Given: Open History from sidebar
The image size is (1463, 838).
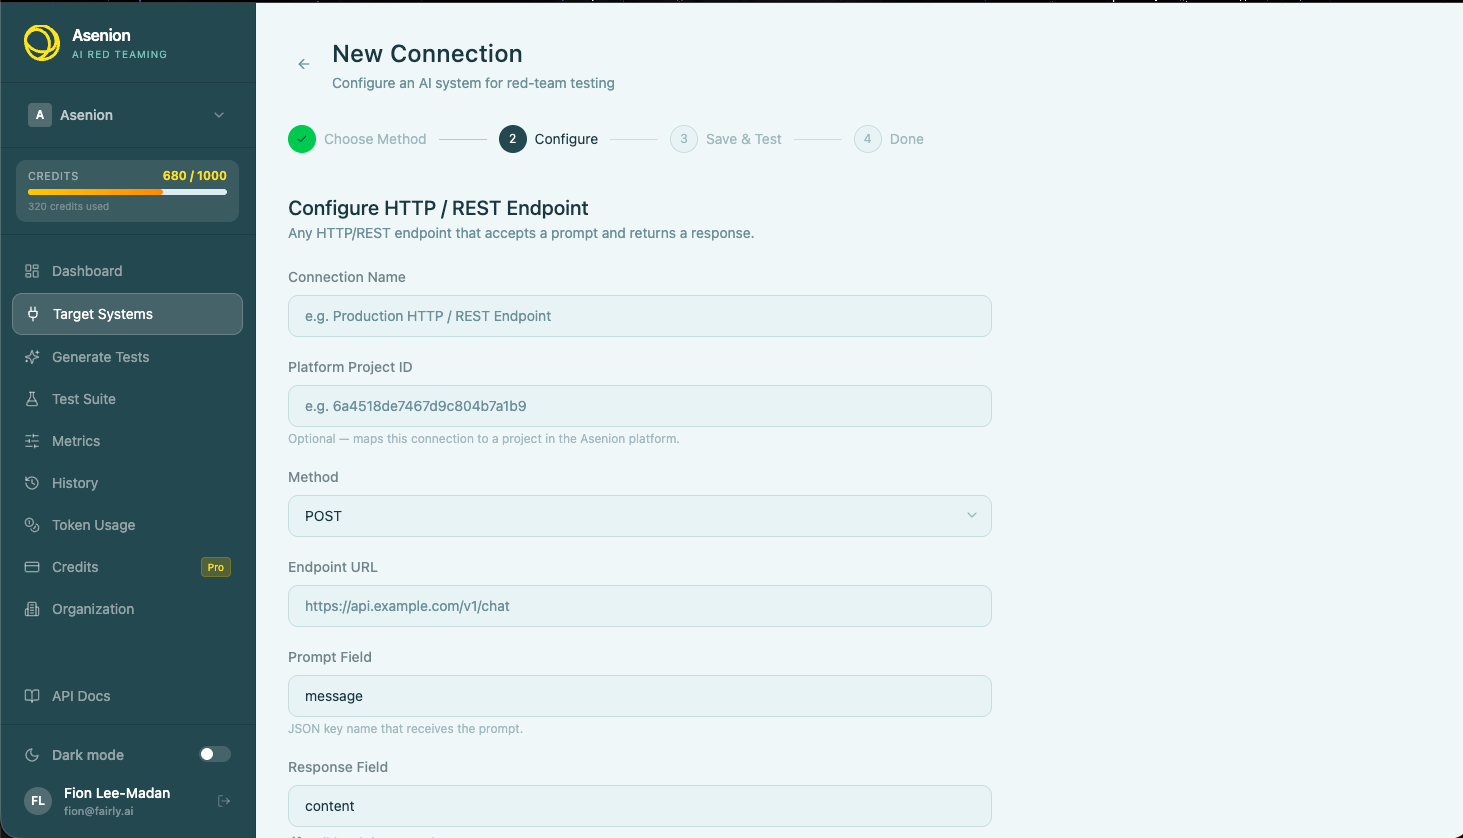Looking at the screenshot, I should [x=127, y=483].
